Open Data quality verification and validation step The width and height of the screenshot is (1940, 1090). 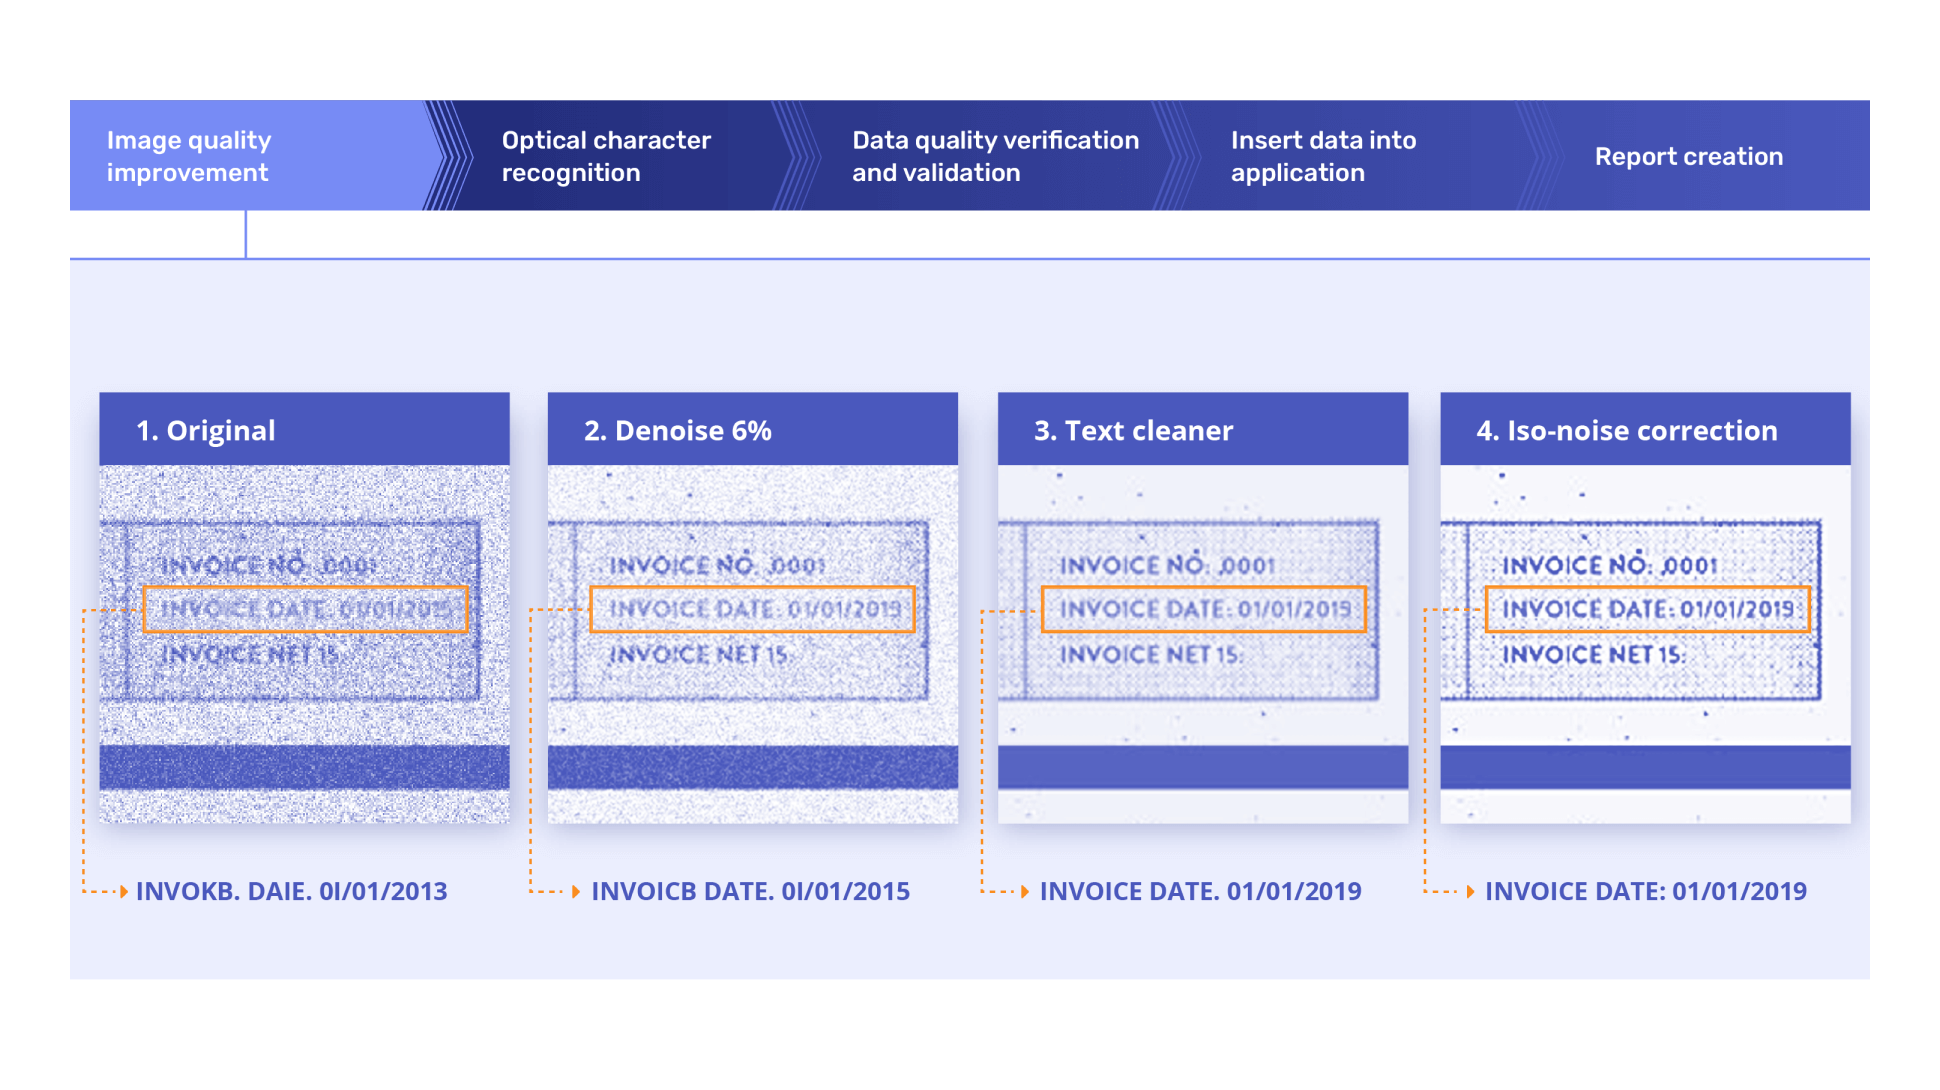994,156
